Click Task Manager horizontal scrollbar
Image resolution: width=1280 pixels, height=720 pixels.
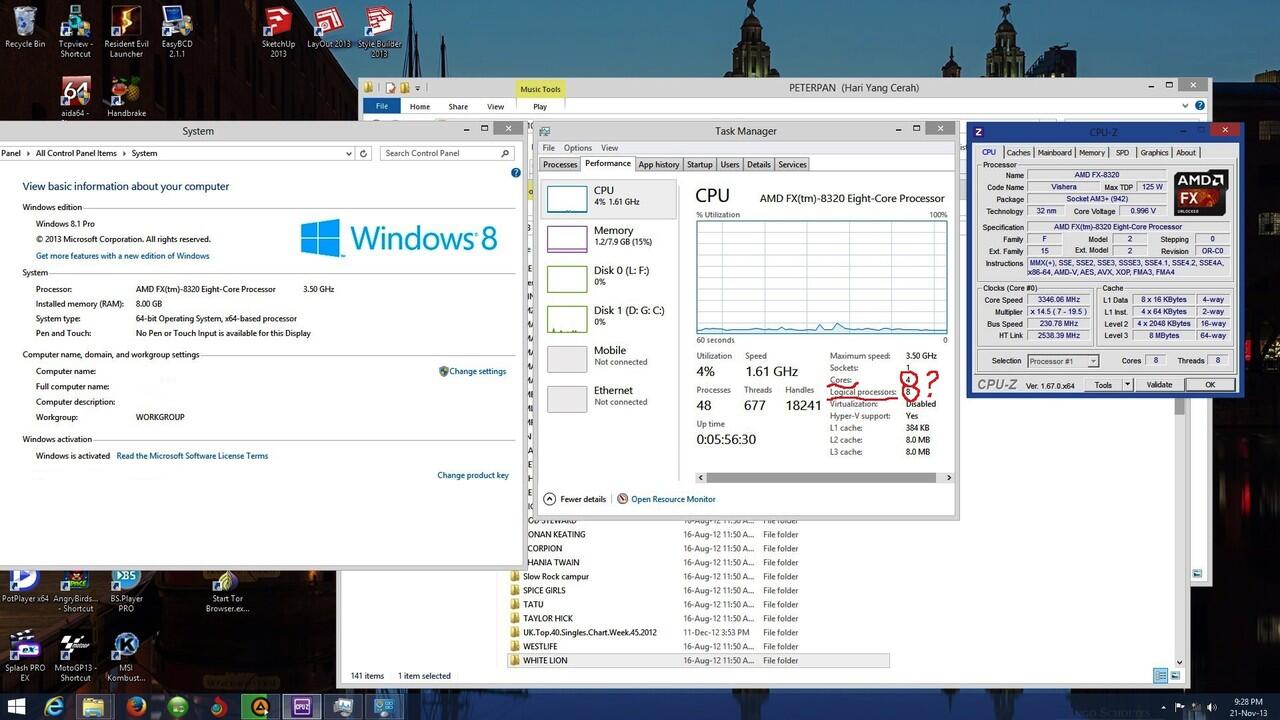[823, 477]
